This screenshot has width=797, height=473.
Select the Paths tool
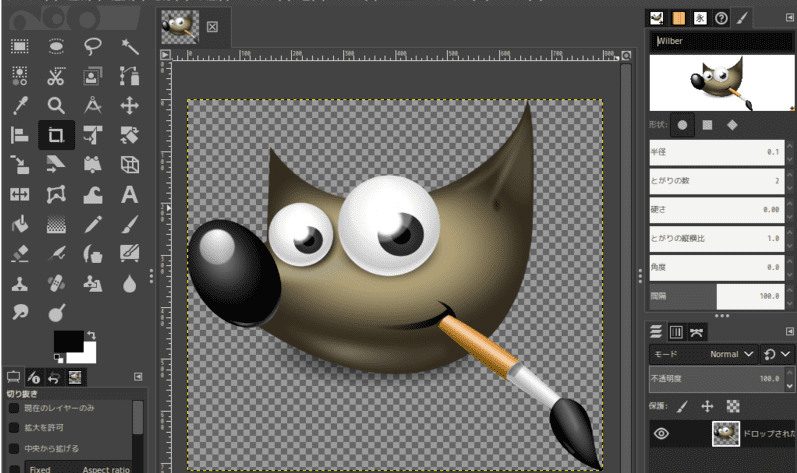[x=130, y=76]
